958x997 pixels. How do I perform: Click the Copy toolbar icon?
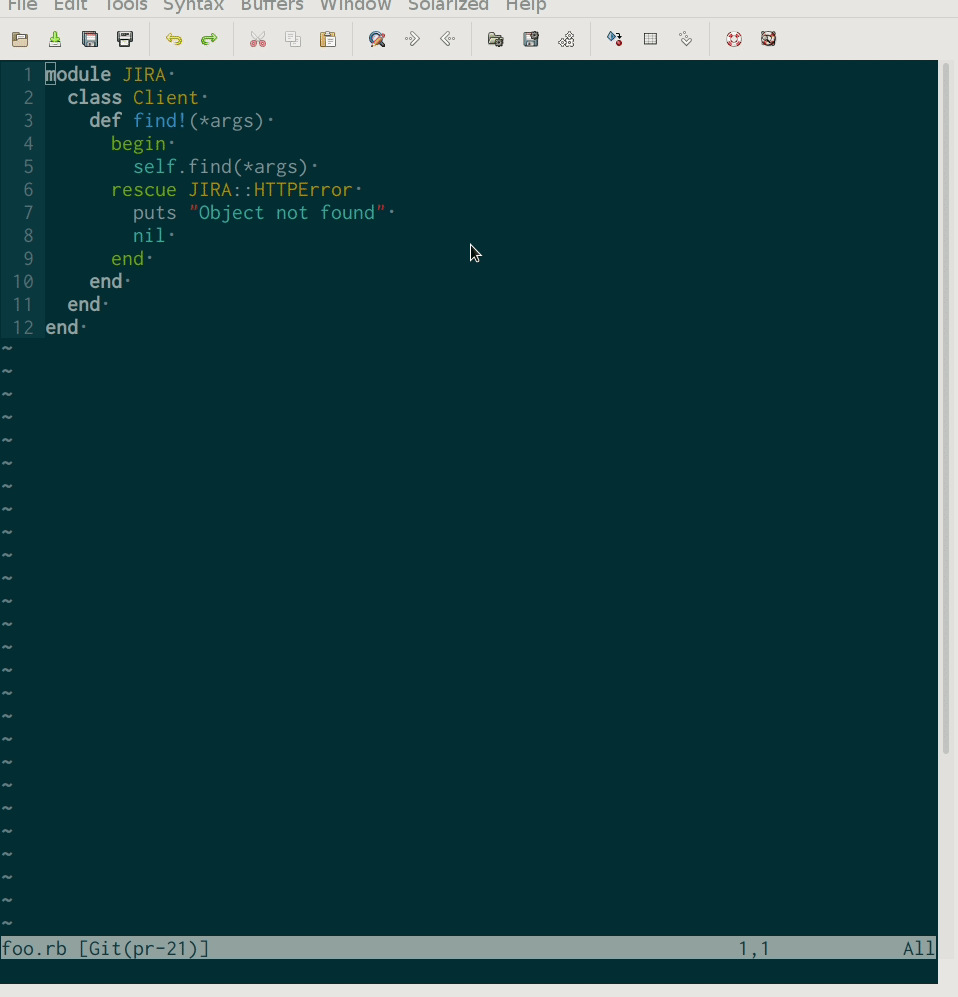click(x=293, y=39)
